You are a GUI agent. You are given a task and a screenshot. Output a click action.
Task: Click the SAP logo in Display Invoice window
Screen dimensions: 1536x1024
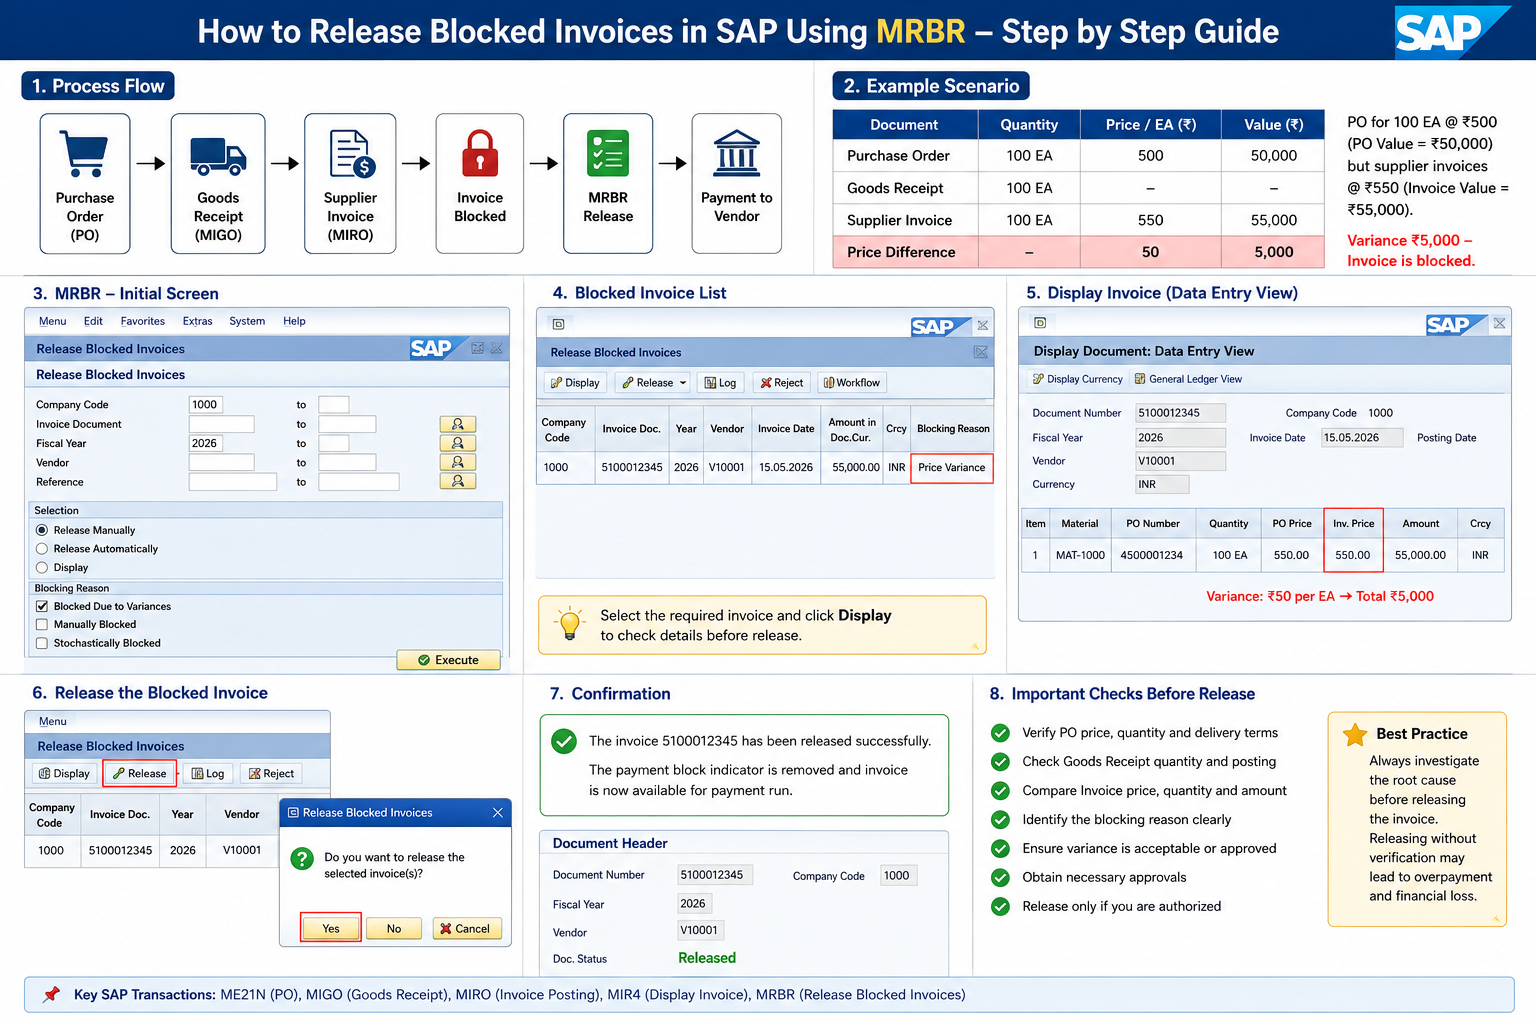coord(1455,324)
